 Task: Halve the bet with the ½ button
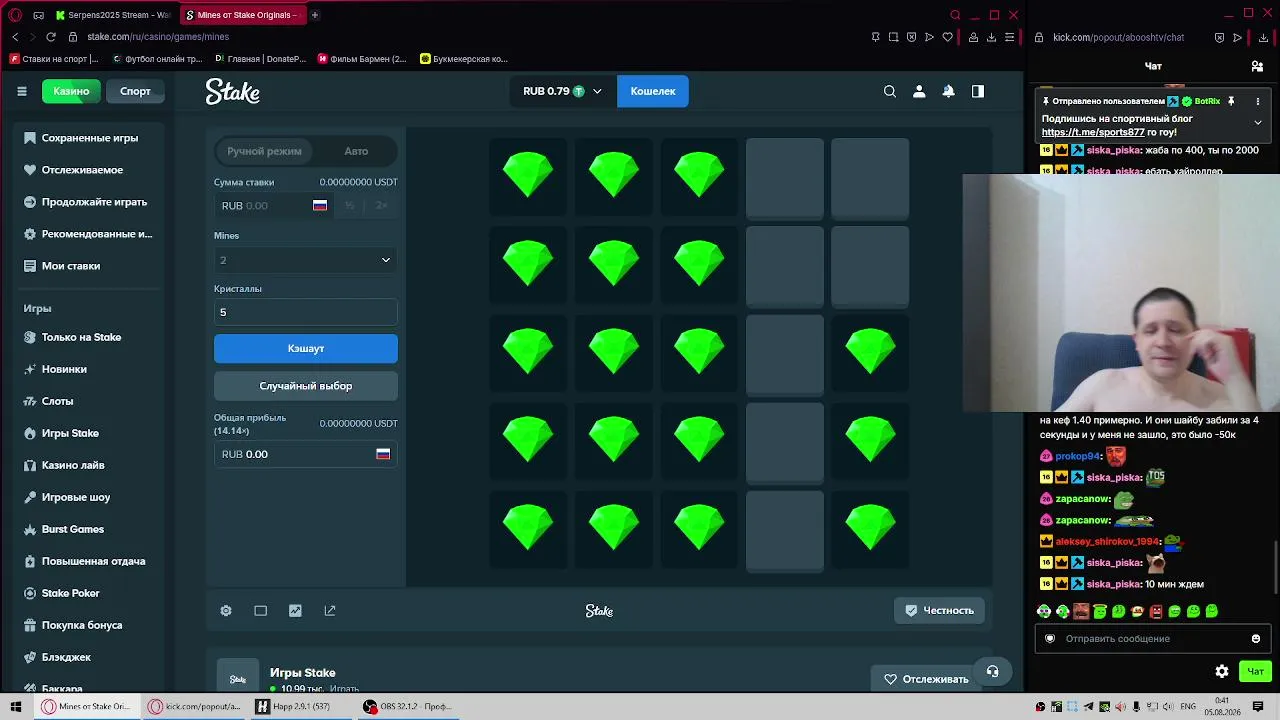pos(349,205)
